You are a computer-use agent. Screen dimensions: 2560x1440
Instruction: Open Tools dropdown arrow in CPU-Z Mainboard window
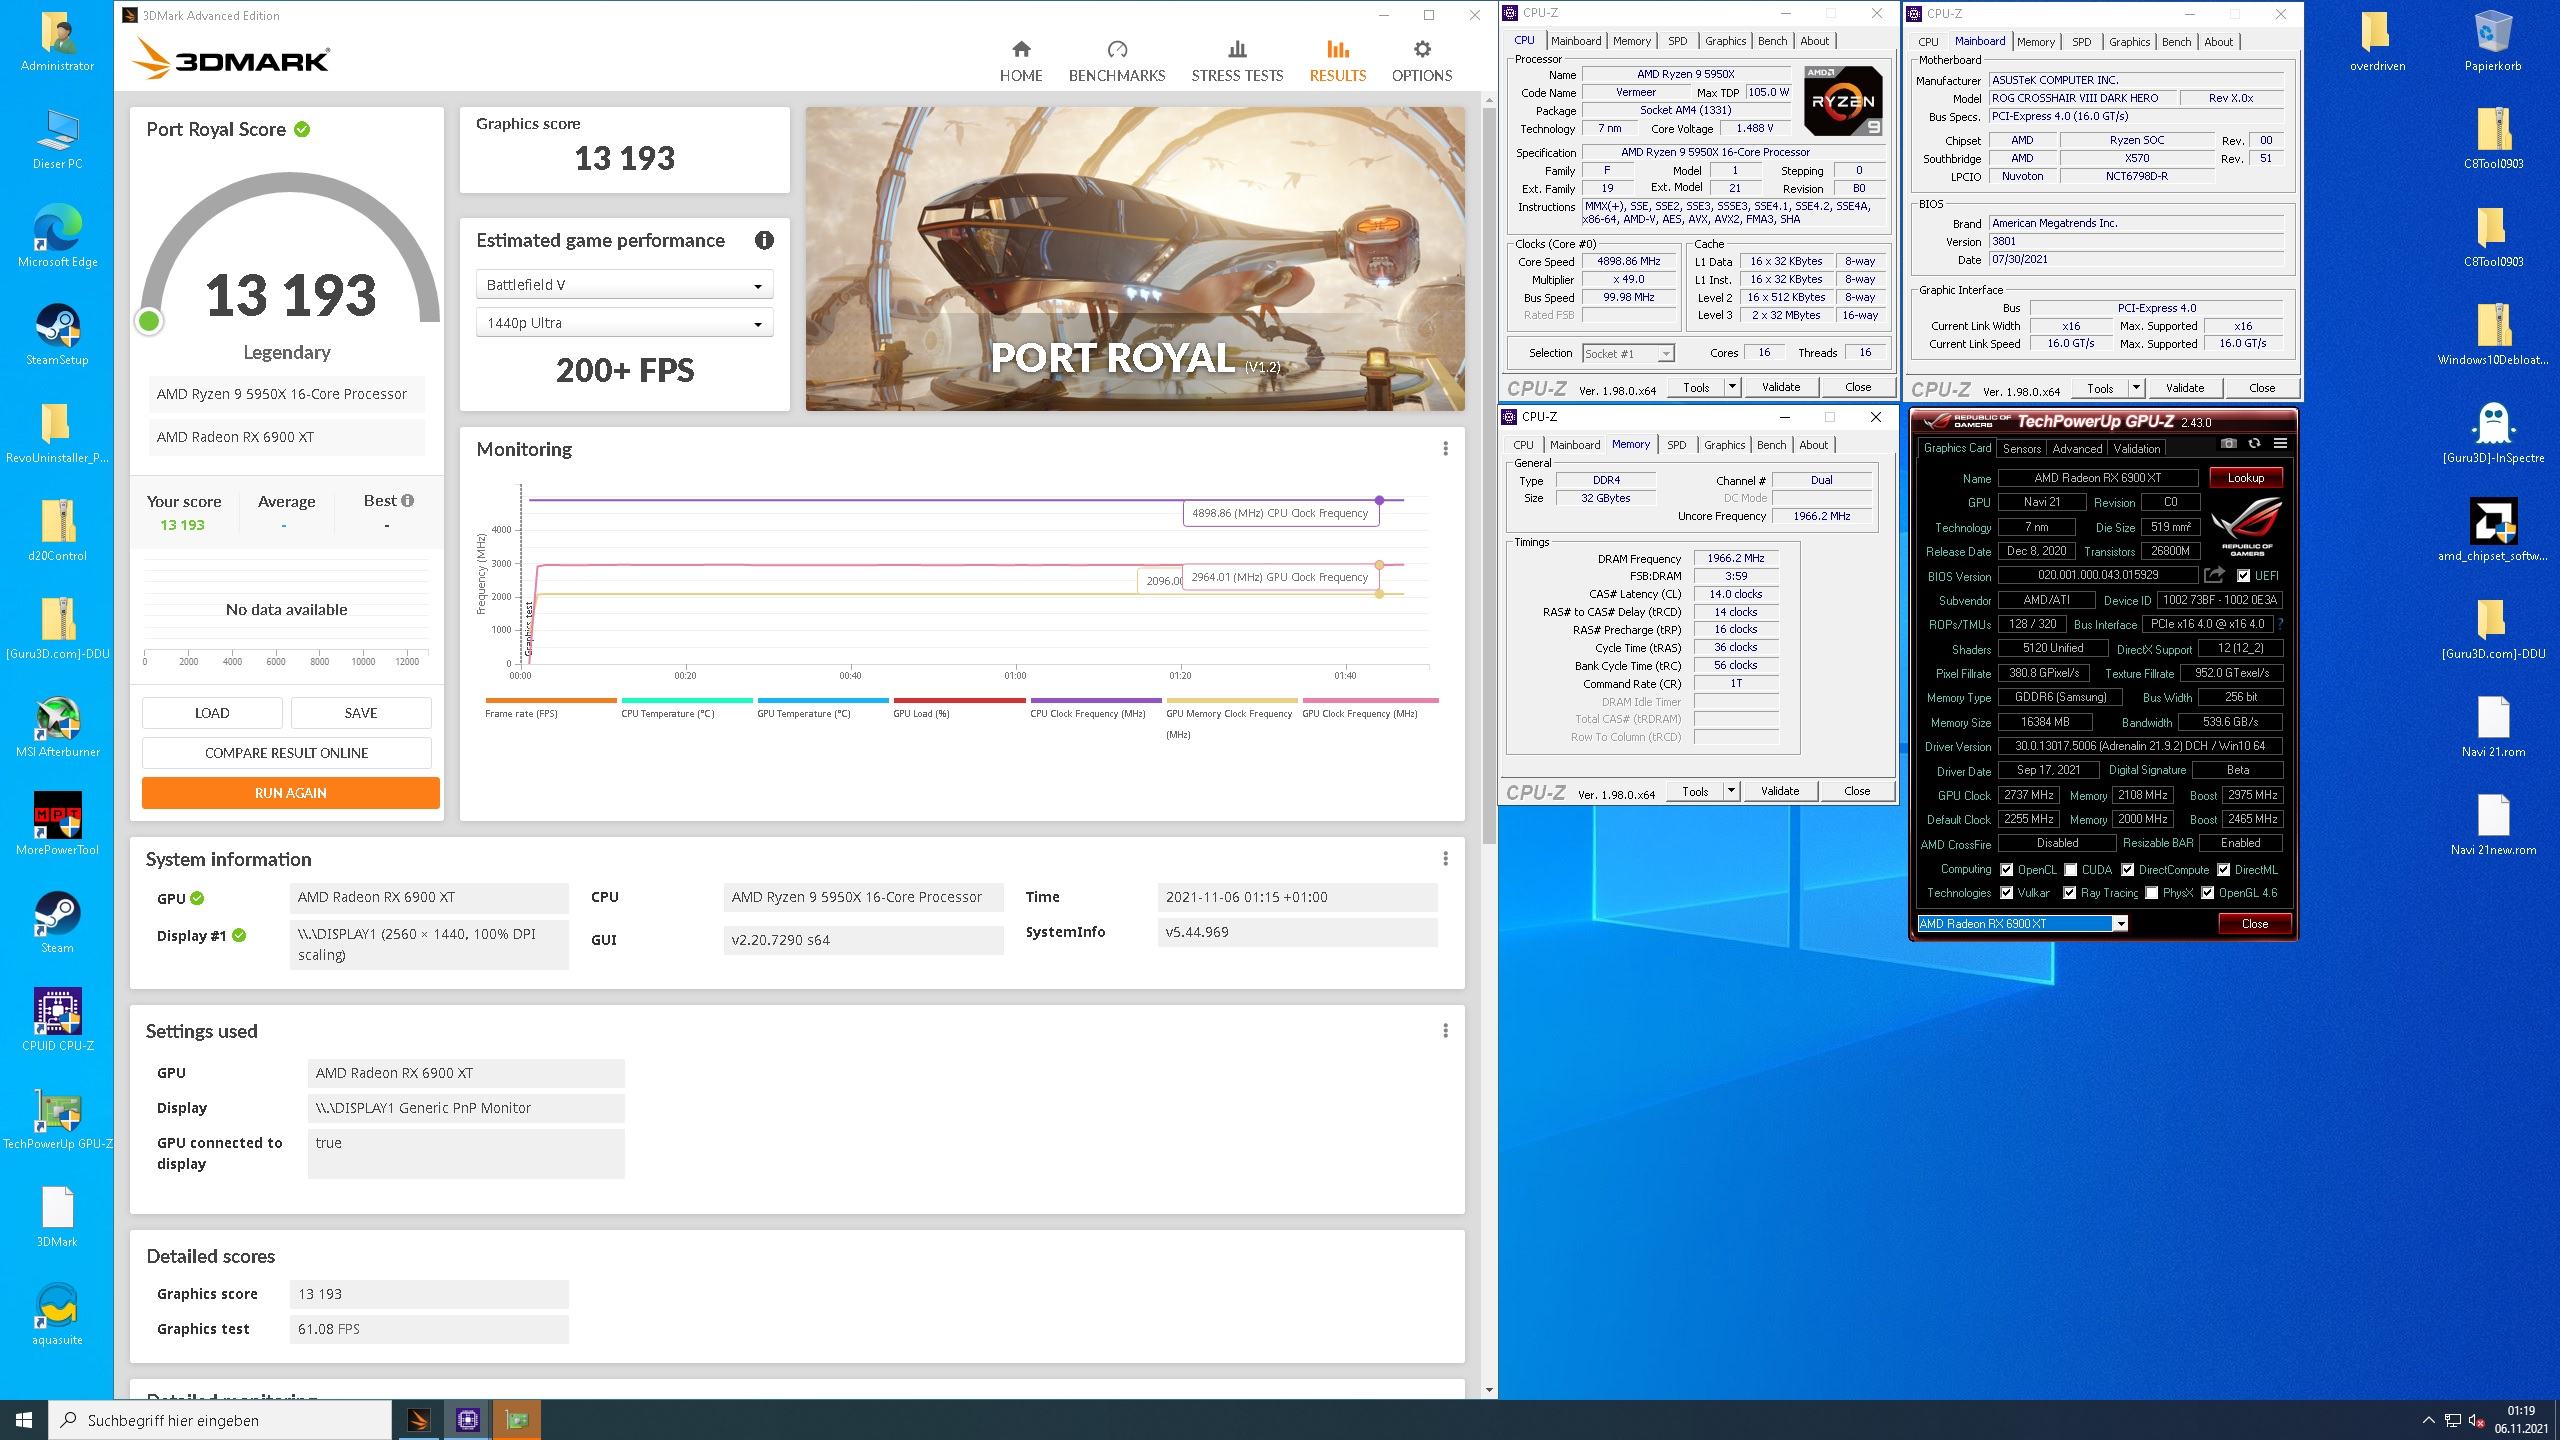click(2136, 388)
